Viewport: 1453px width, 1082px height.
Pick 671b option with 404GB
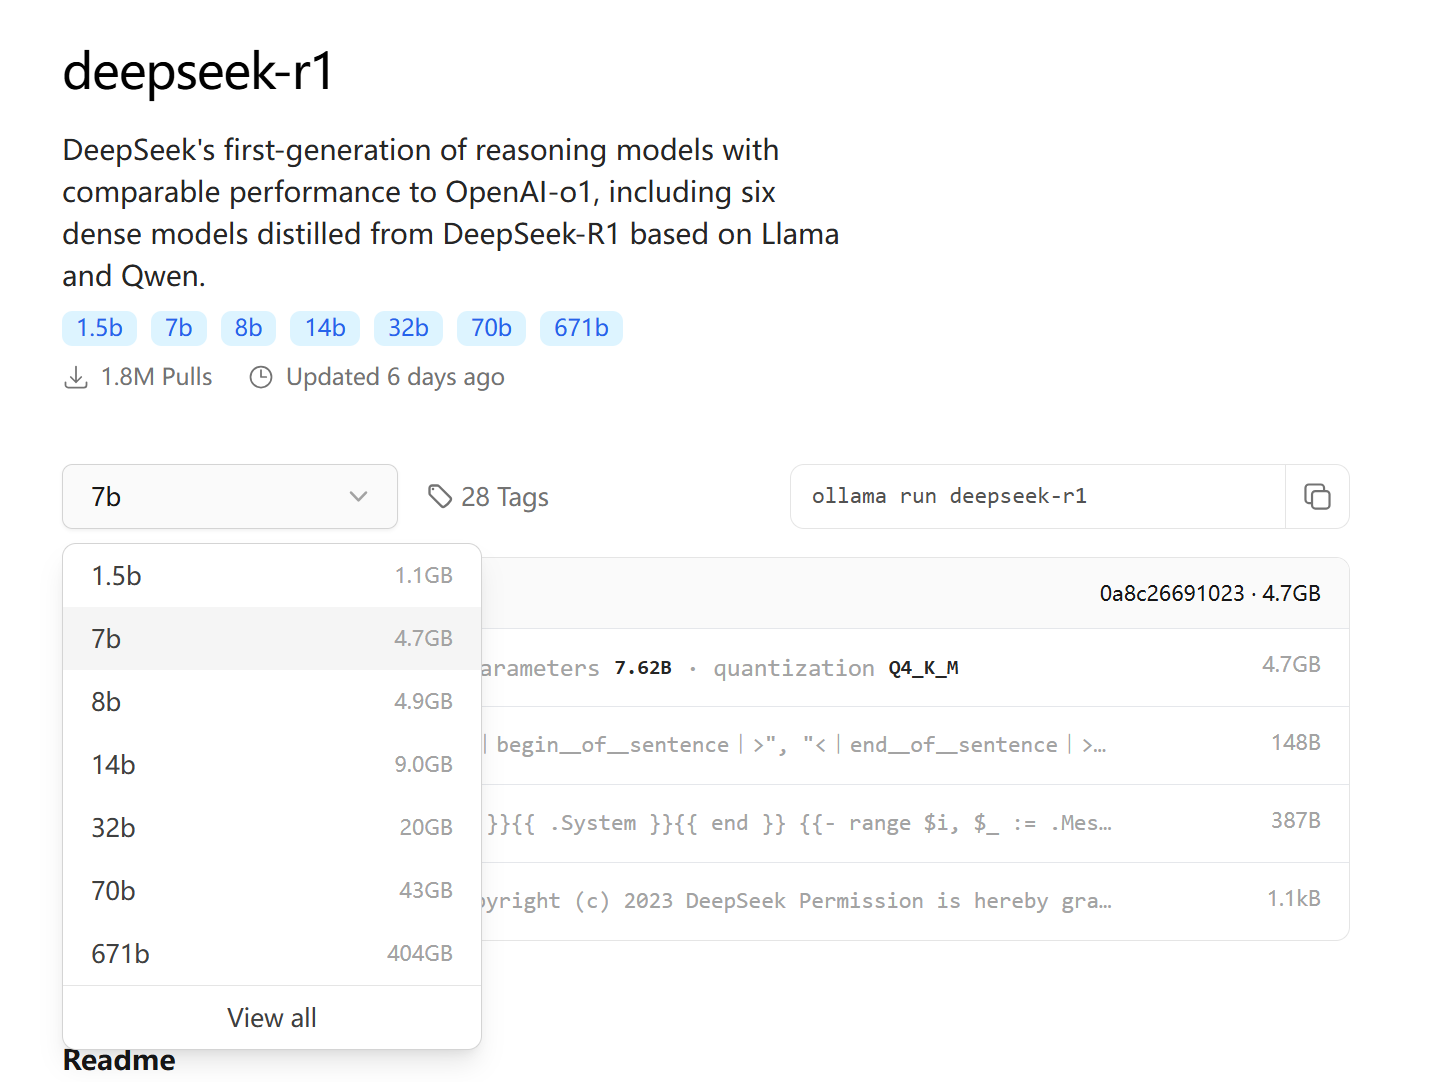click(272, 953)
